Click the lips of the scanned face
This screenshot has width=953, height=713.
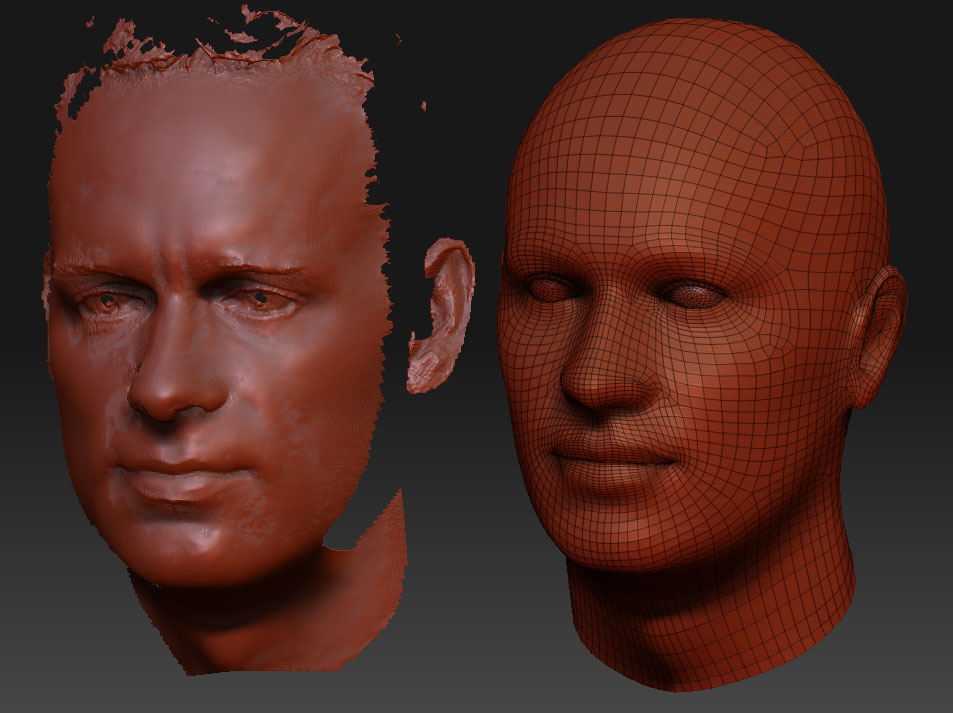(182, 477)
